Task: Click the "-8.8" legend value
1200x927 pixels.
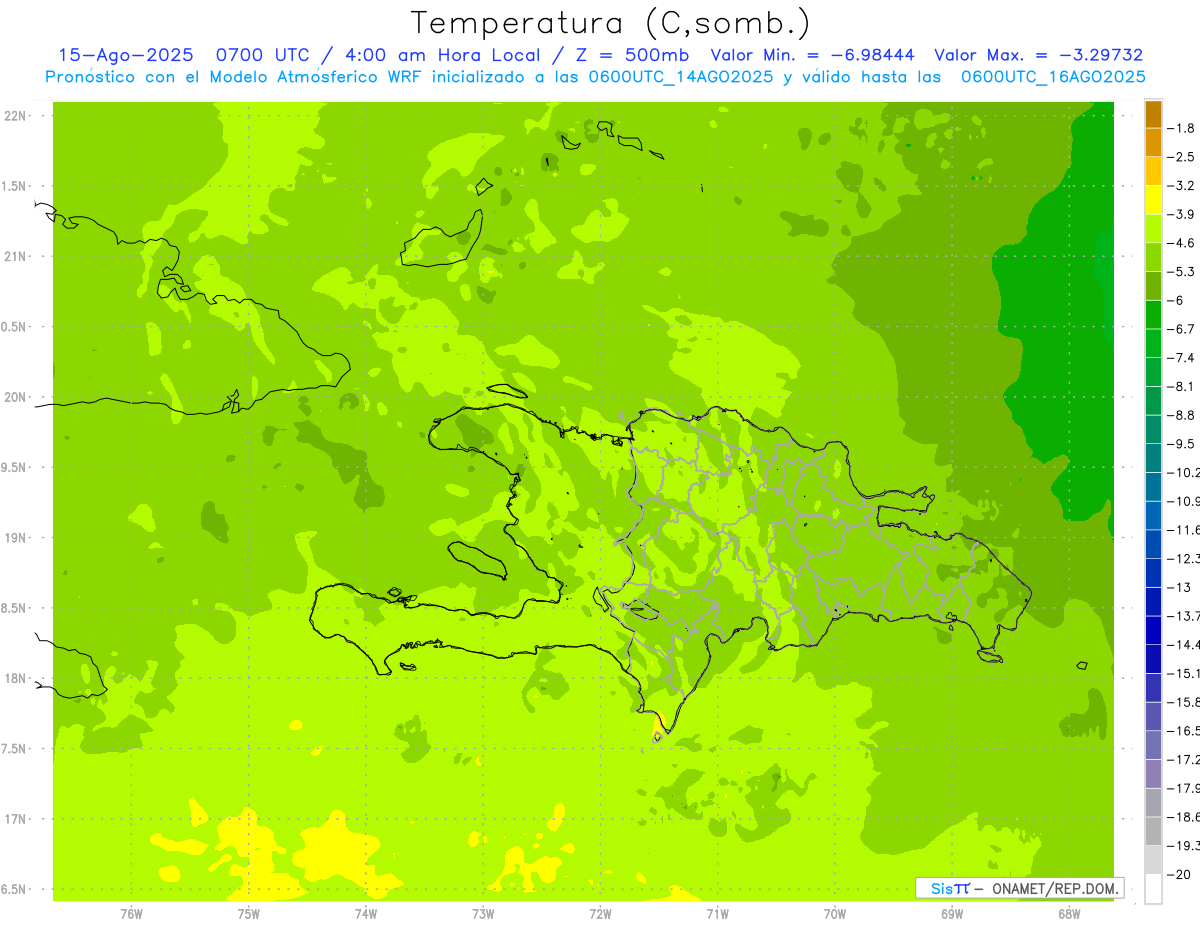Action: tap(1182, 415)
